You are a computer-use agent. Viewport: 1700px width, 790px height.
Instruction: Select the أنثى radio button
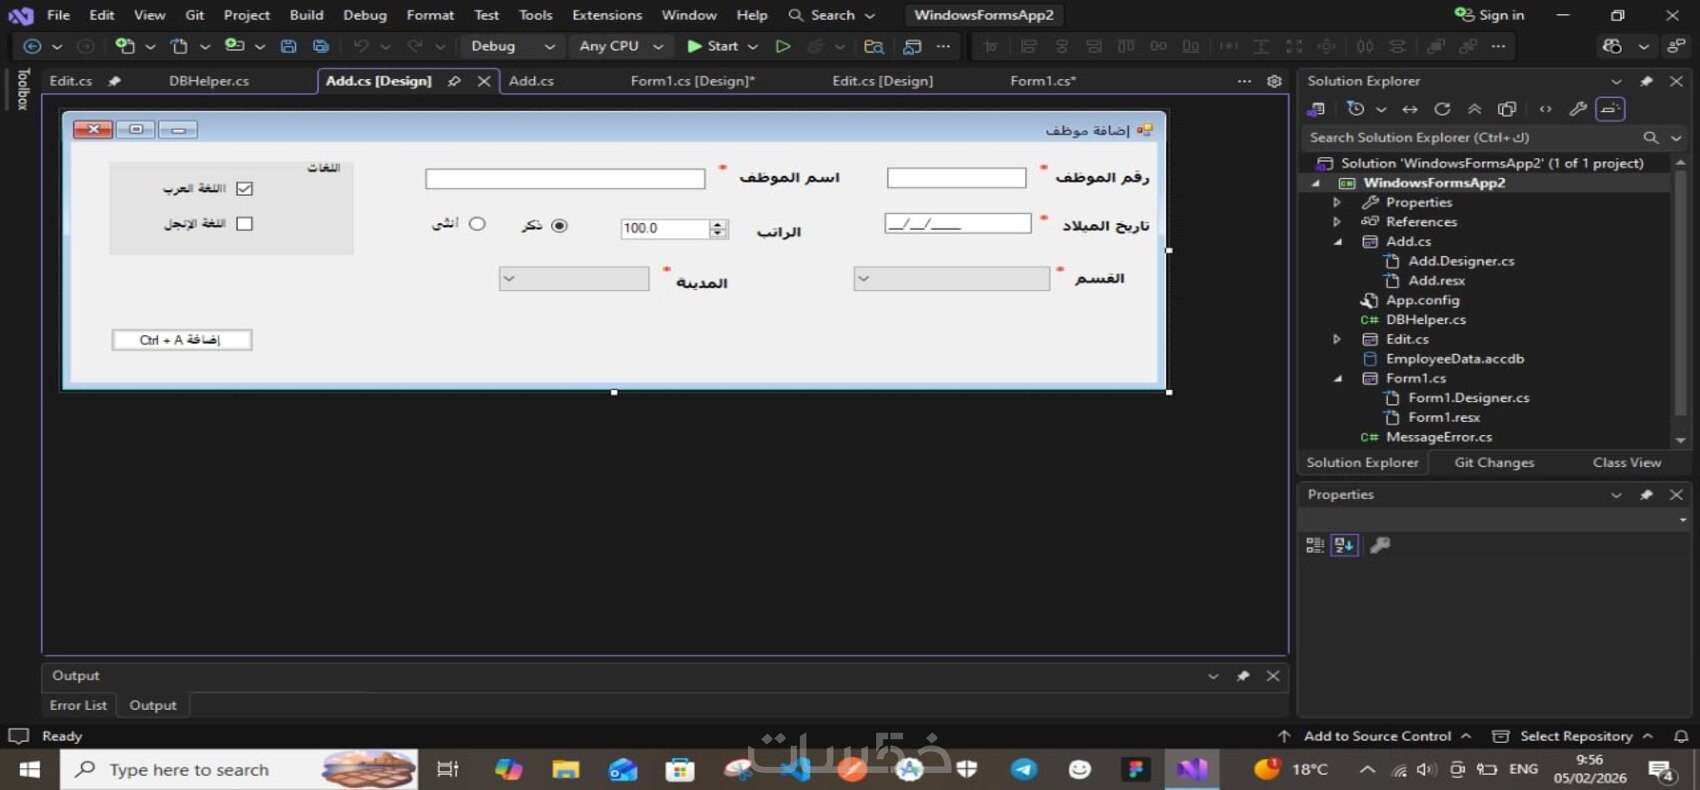tap(477, 224)
